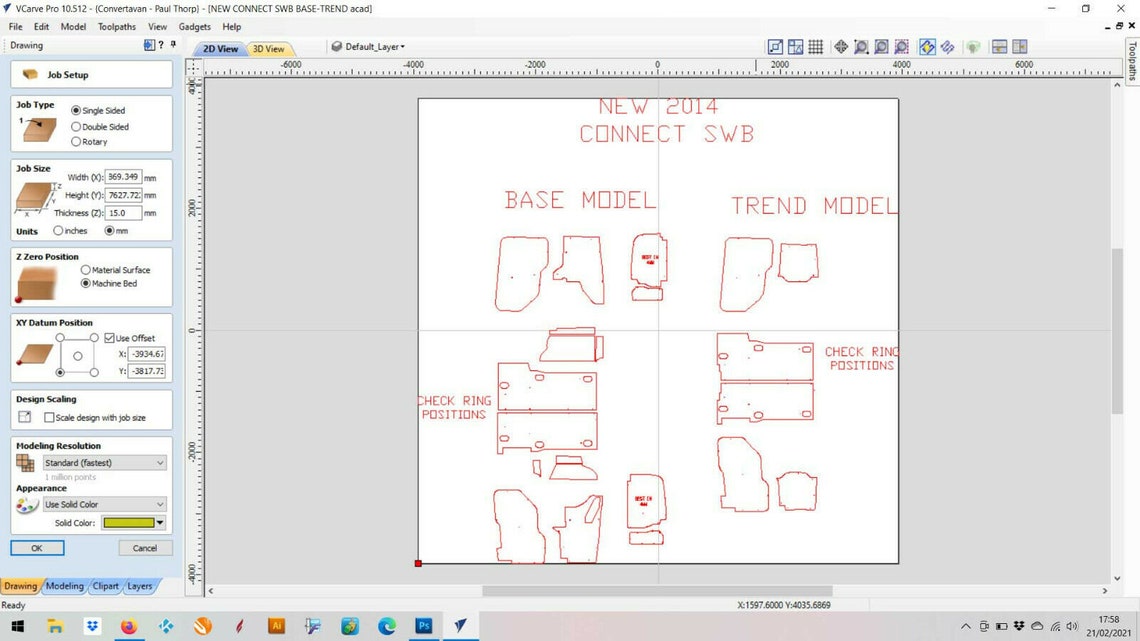
Task: Open the Windows Start menu
Action: (x=18, y=625)
